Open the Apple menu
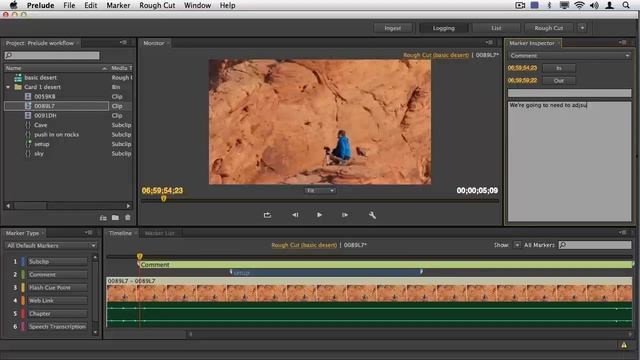Screen dimensions: 640x360 [x=13, y=5]
